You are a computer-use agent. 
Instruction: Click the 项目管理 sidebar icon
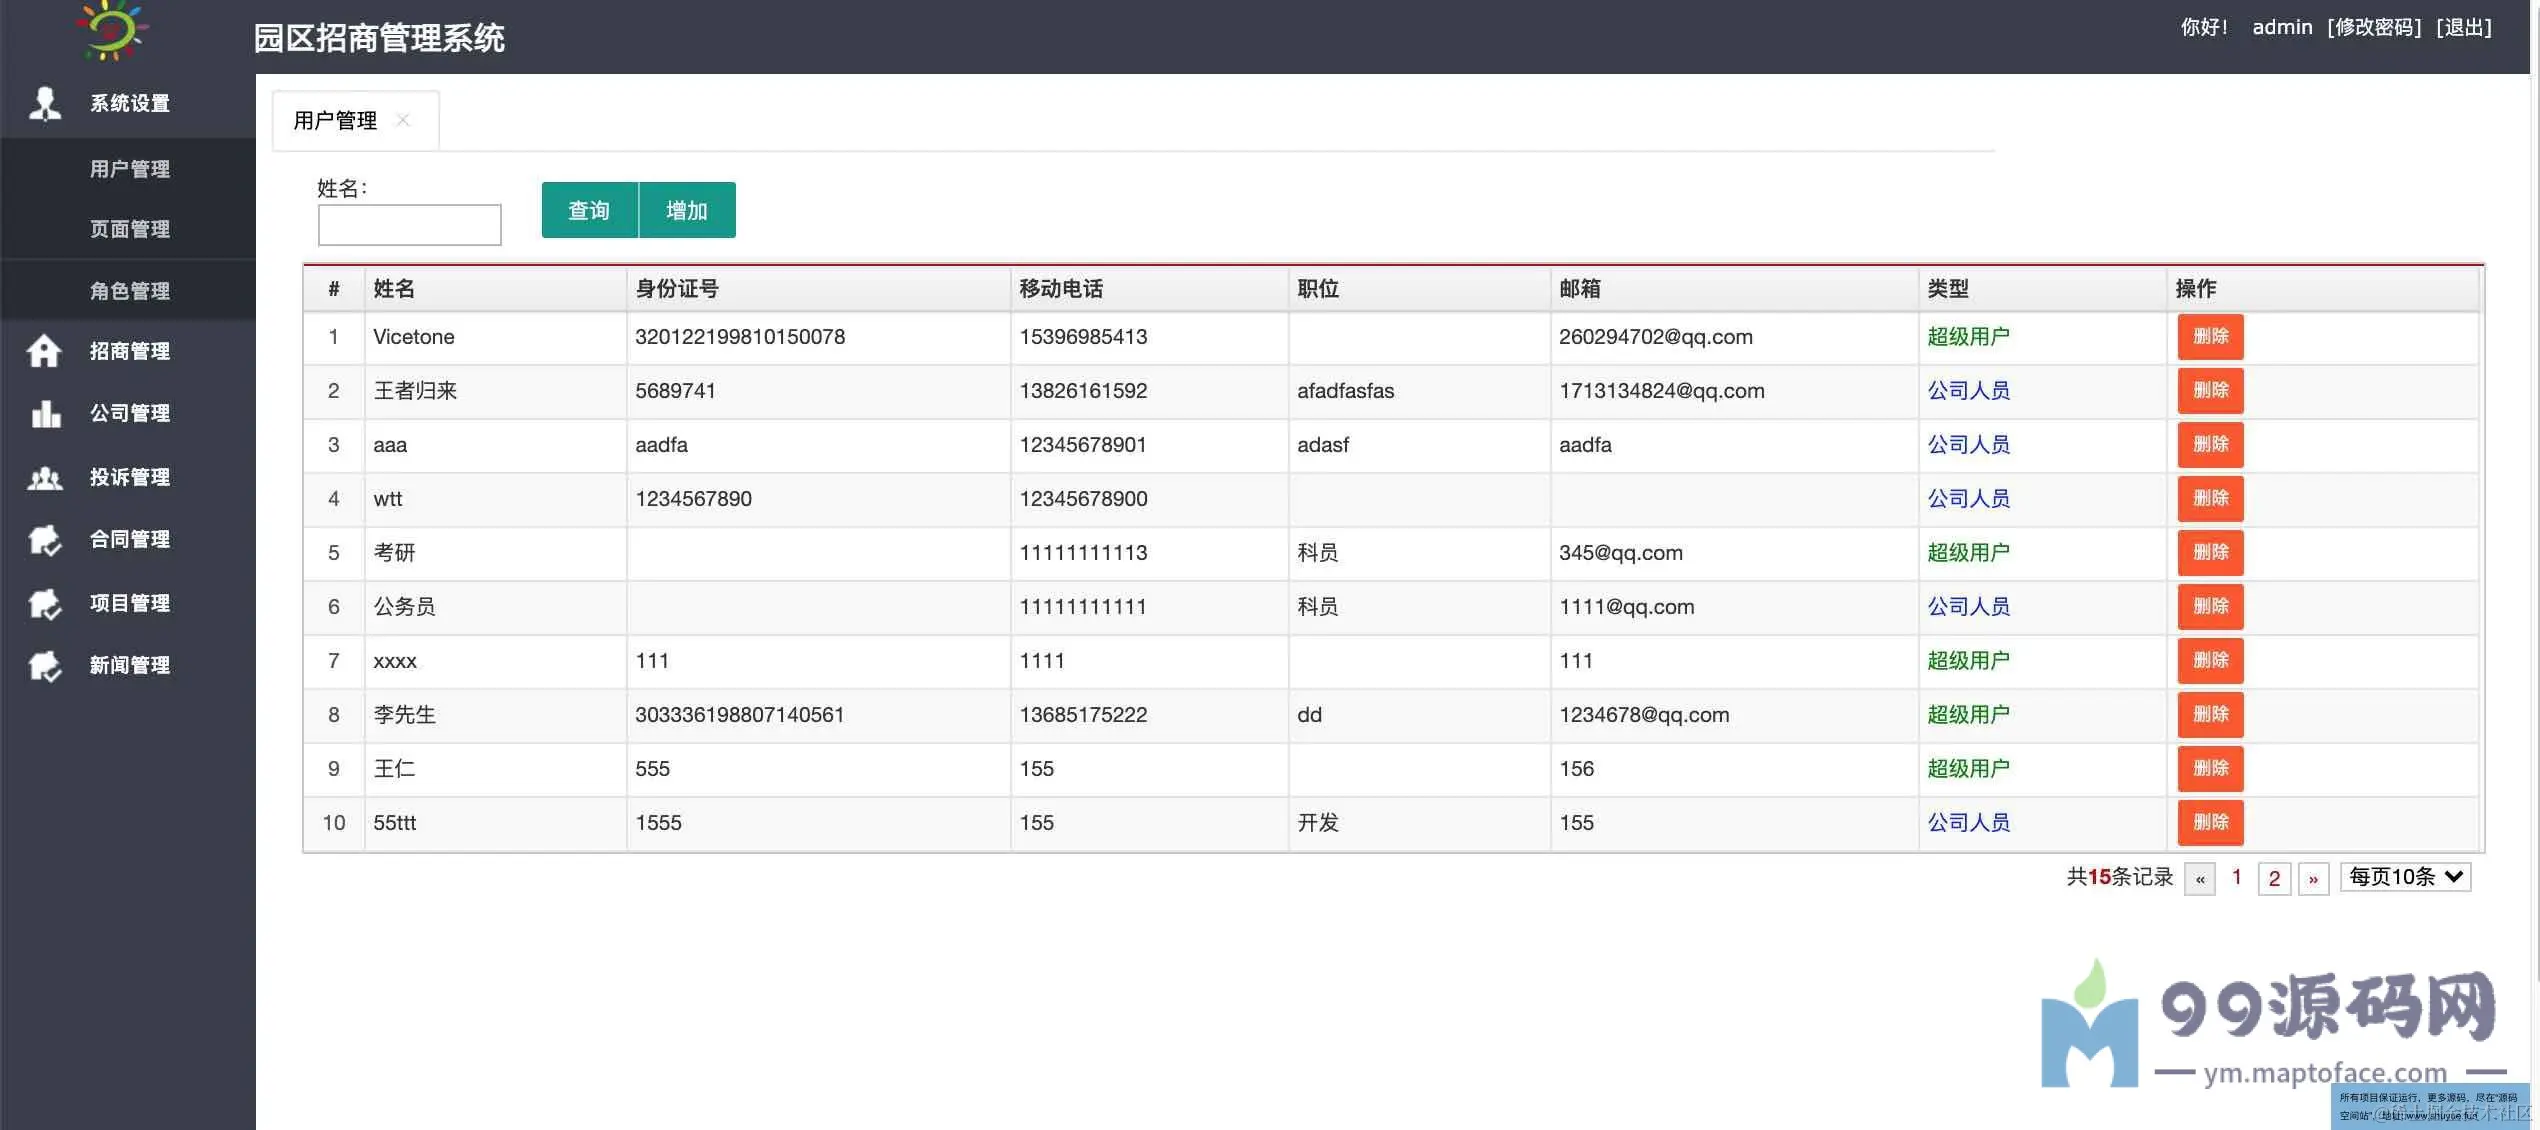pos(44,603)
